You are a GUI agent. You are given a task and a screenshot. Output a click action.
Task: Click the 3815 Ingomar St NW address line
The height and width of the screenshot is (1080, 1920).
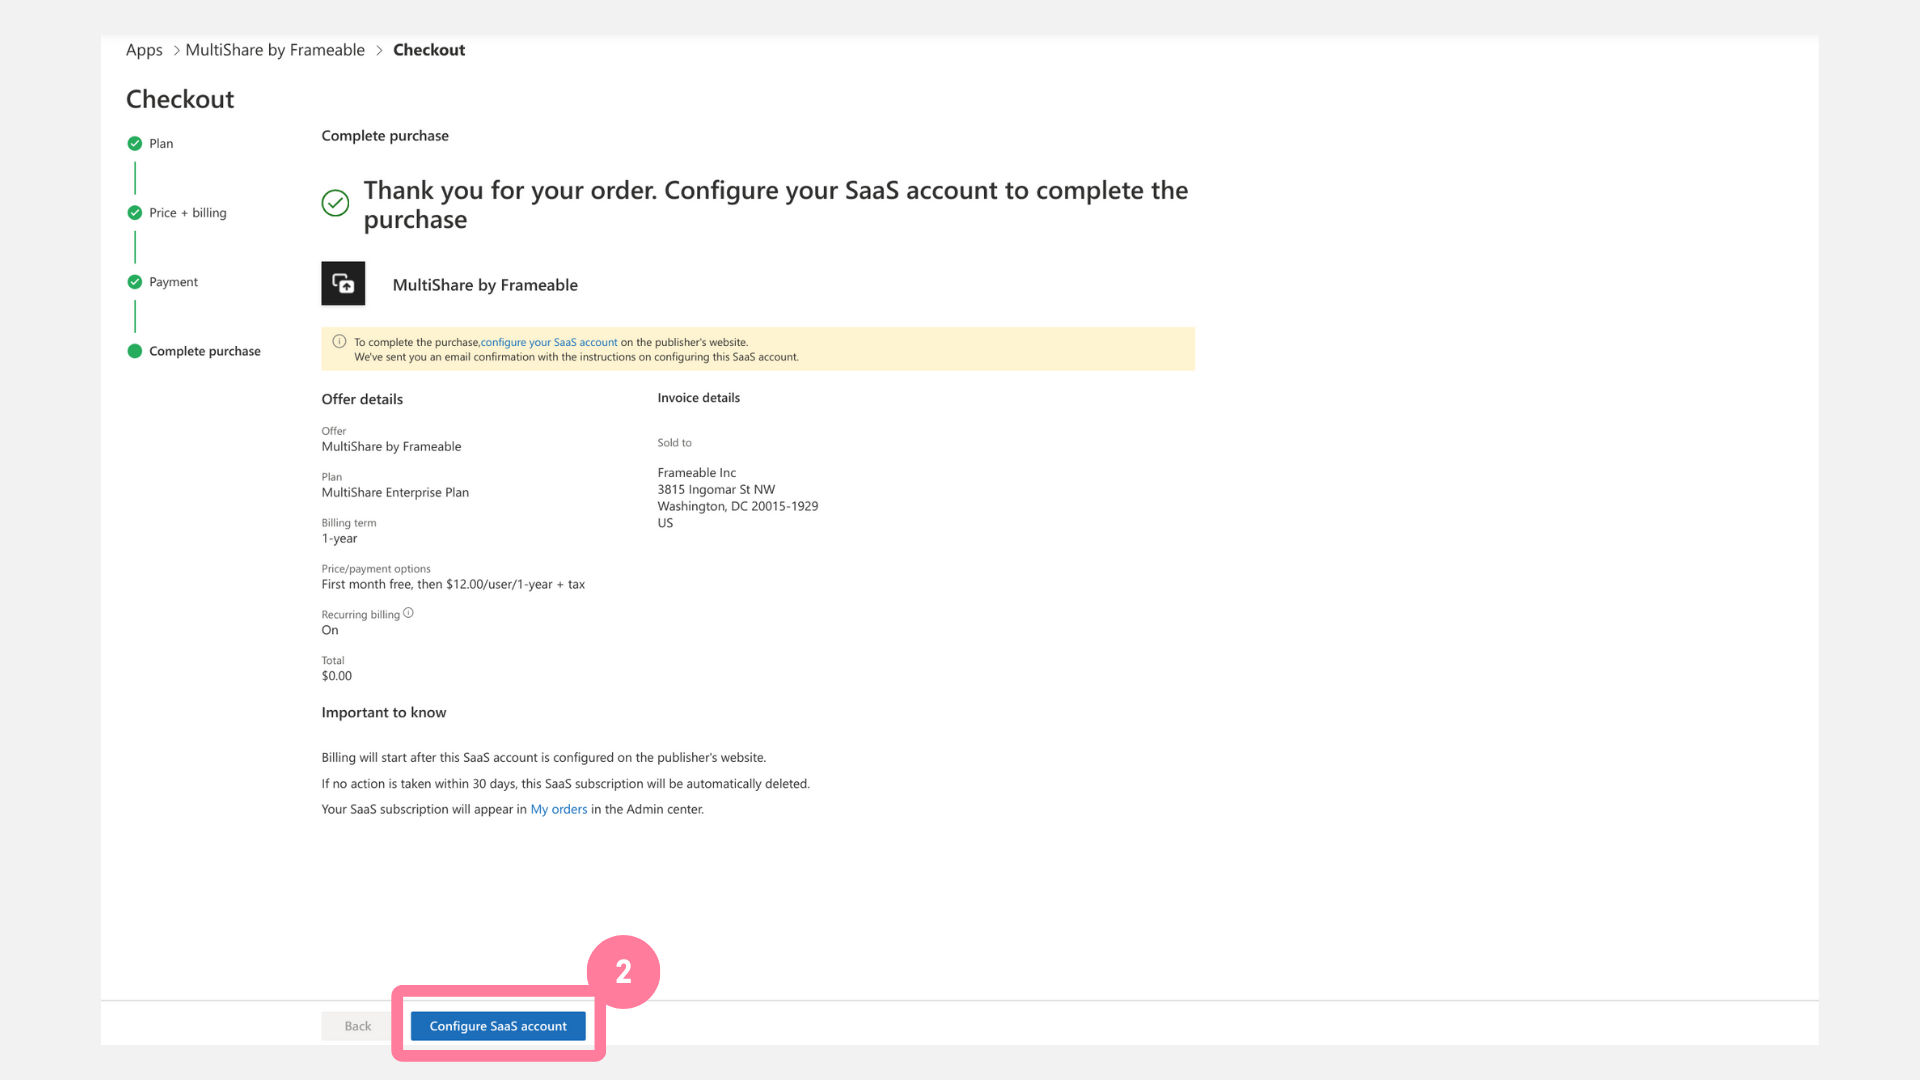(x=716, y=490)
